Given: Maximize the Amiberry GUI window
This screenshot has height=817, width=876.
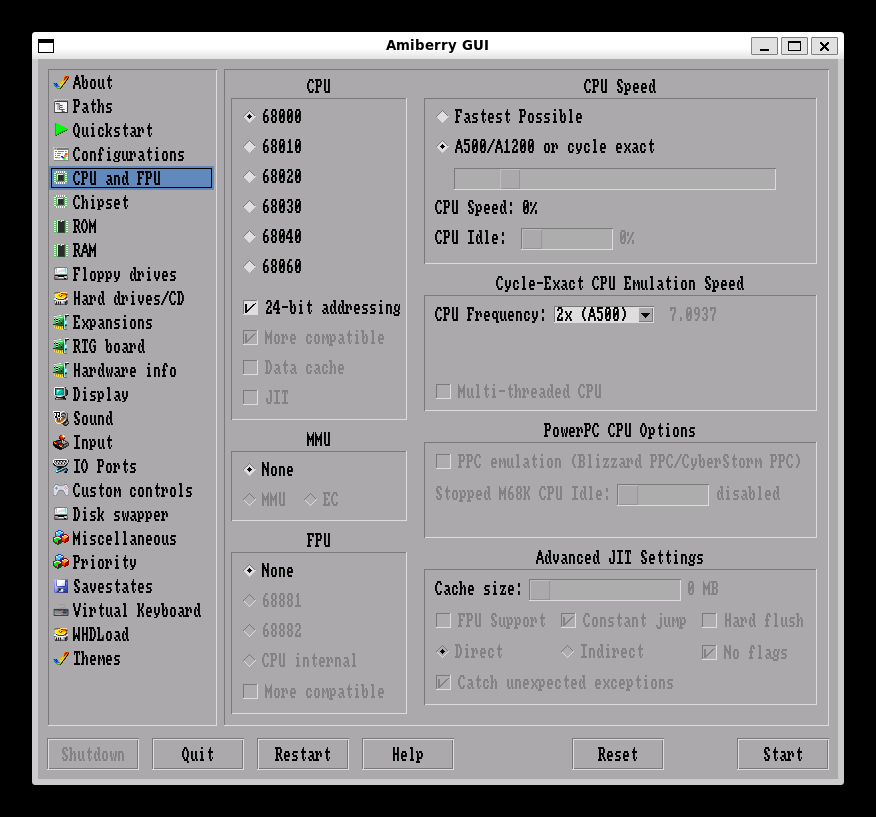Looking at the screenshot, I should coord(794,46).
